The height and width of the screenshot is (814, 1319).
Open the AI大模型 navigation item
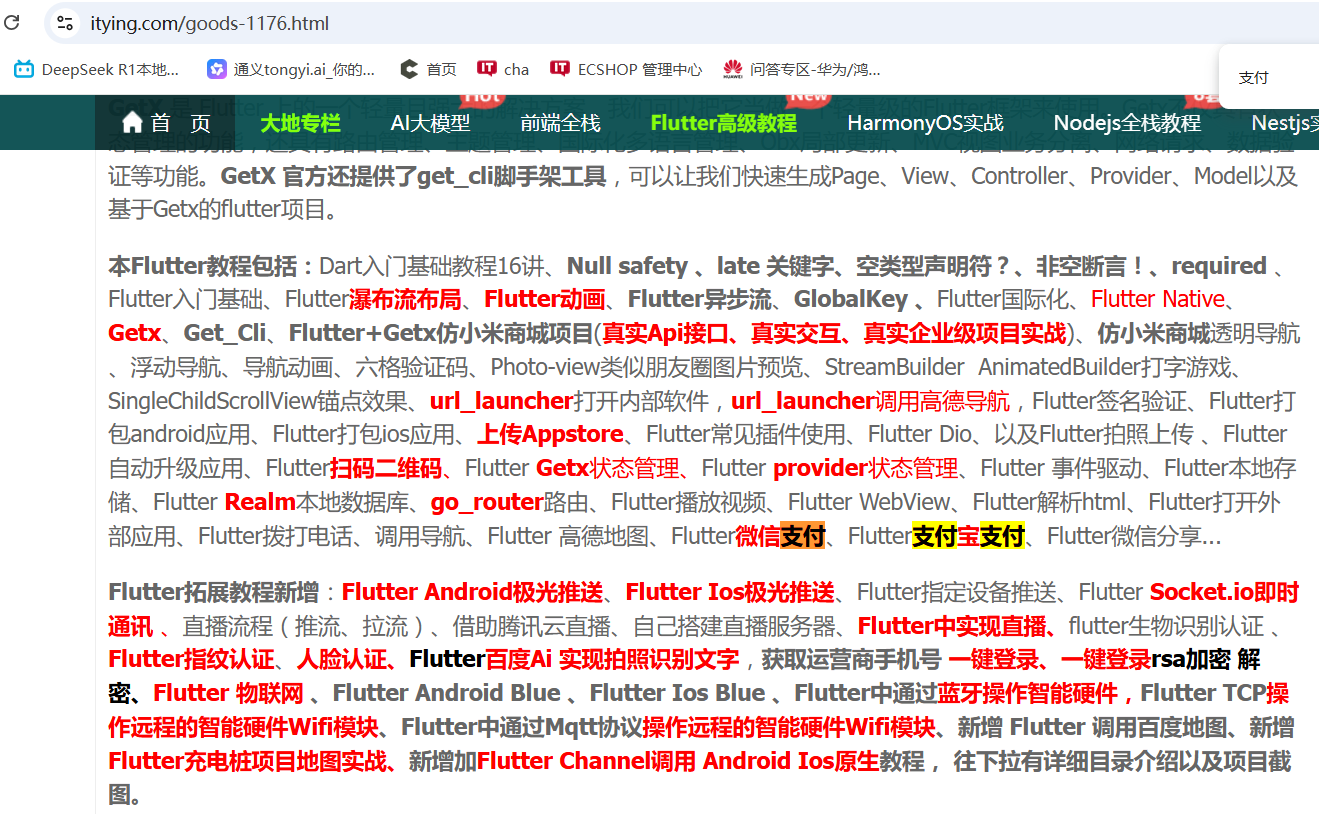430,123
